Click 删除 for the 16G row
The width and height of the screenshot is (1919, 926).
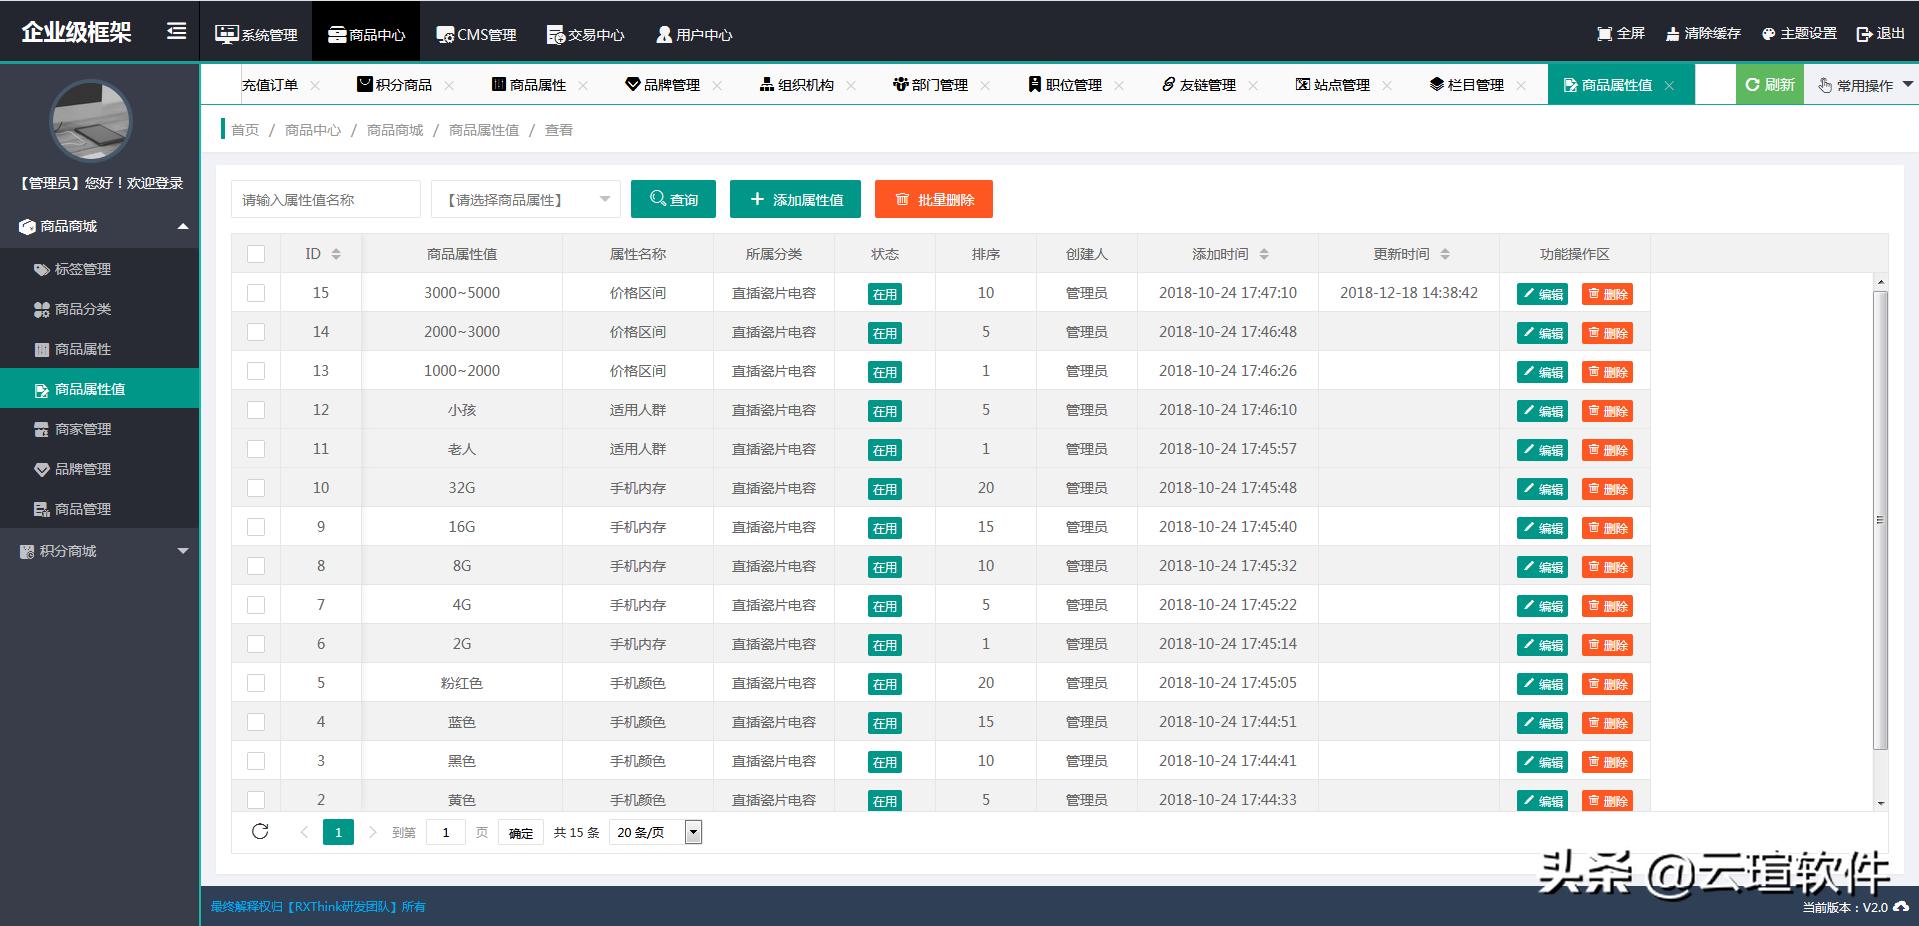(1607, 528)
